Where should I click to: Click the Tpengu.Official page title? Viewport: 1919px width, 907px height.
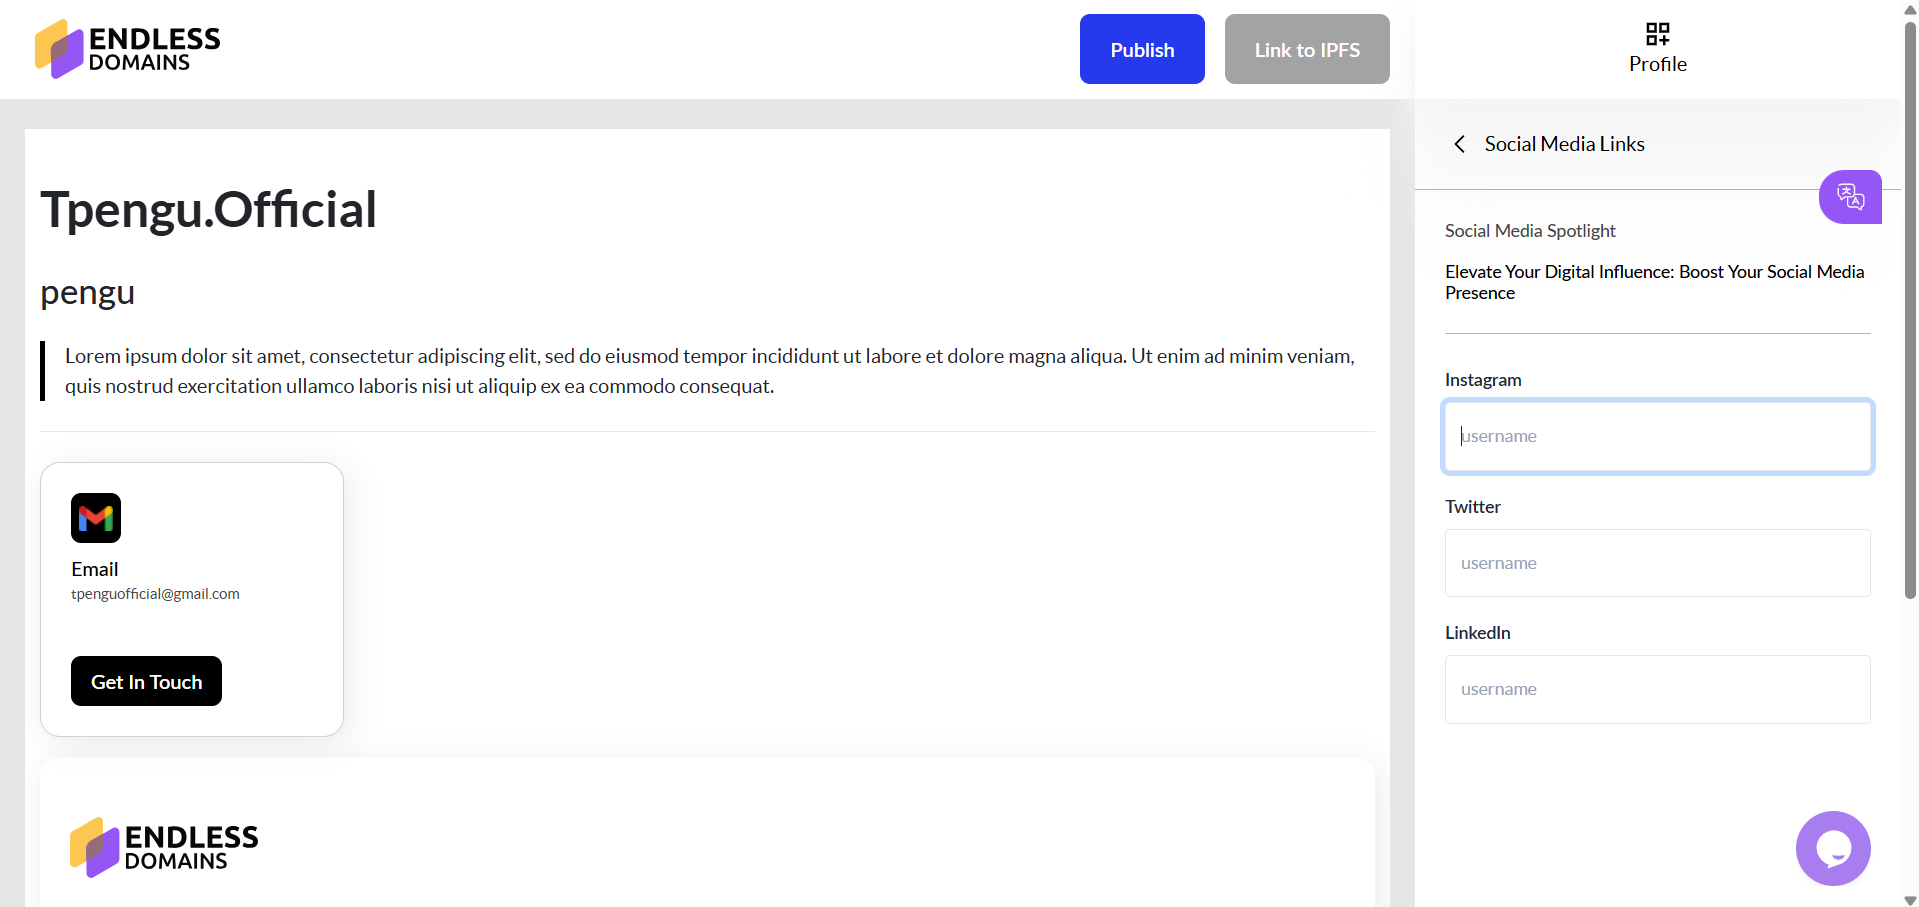(208, 210)
